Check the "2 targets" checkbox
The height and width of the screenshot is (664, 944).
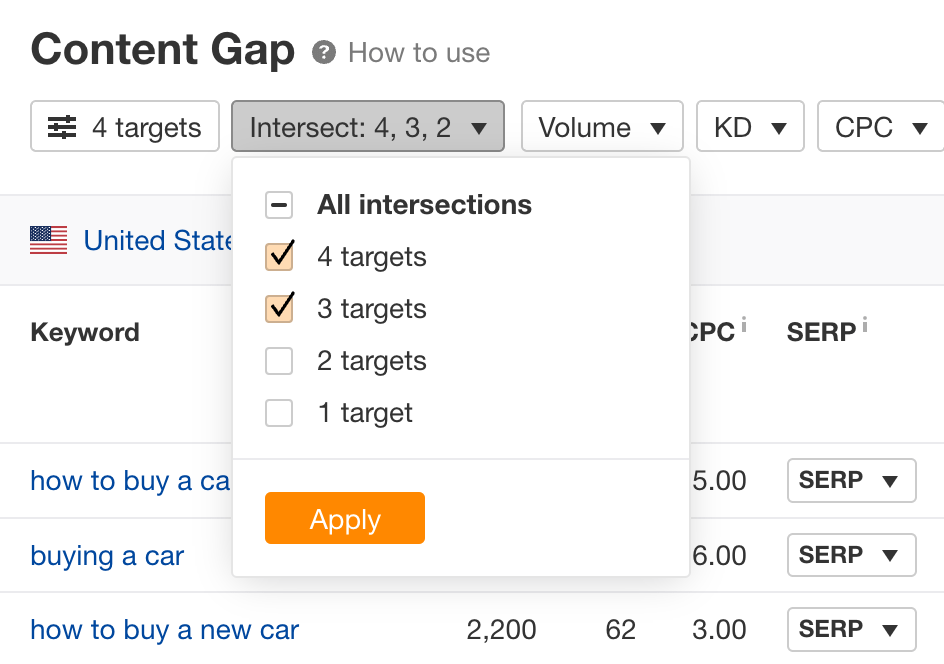pyautogui.click(x=279, y=361)
